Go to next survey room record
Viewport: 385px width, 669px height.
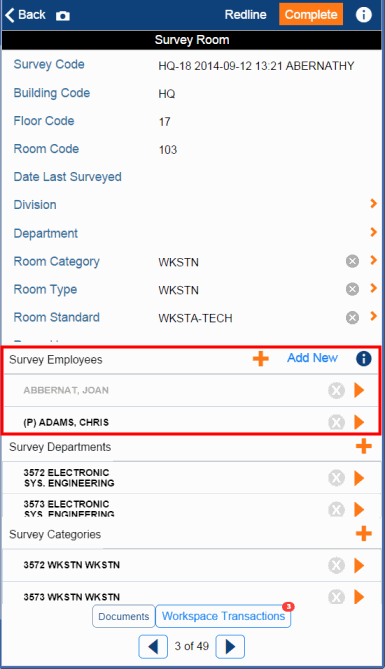(x=230, y=647)
